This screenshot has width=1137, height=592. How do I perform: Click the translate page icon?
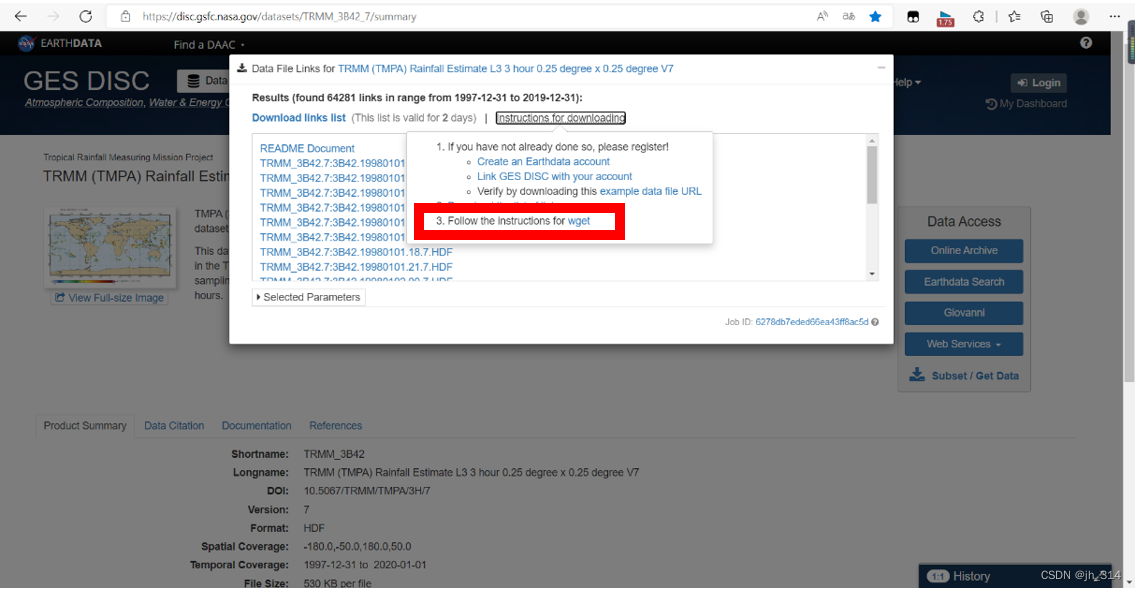click(x=848, y=16)
